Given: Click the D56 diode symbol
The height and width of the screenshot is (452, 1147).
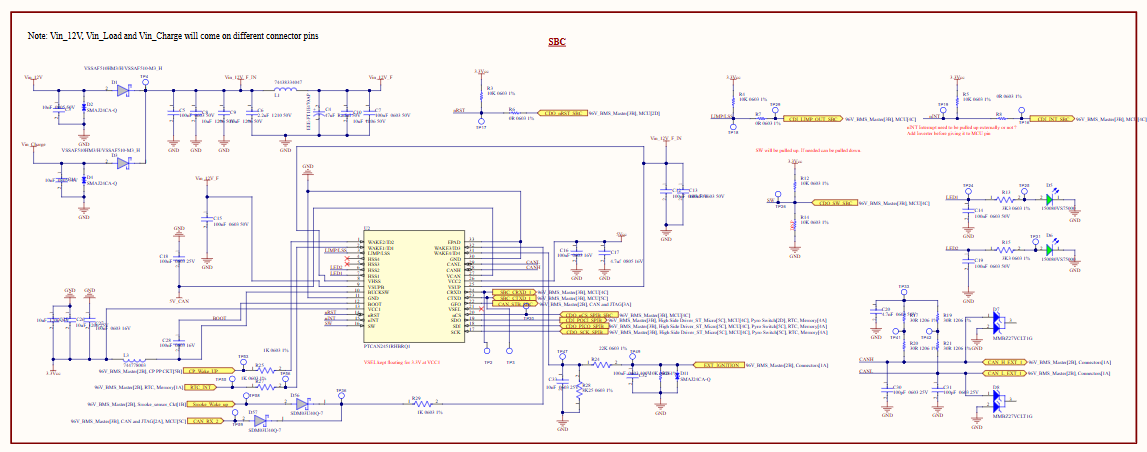Looking at the screenshot, I should click(301, 403).
